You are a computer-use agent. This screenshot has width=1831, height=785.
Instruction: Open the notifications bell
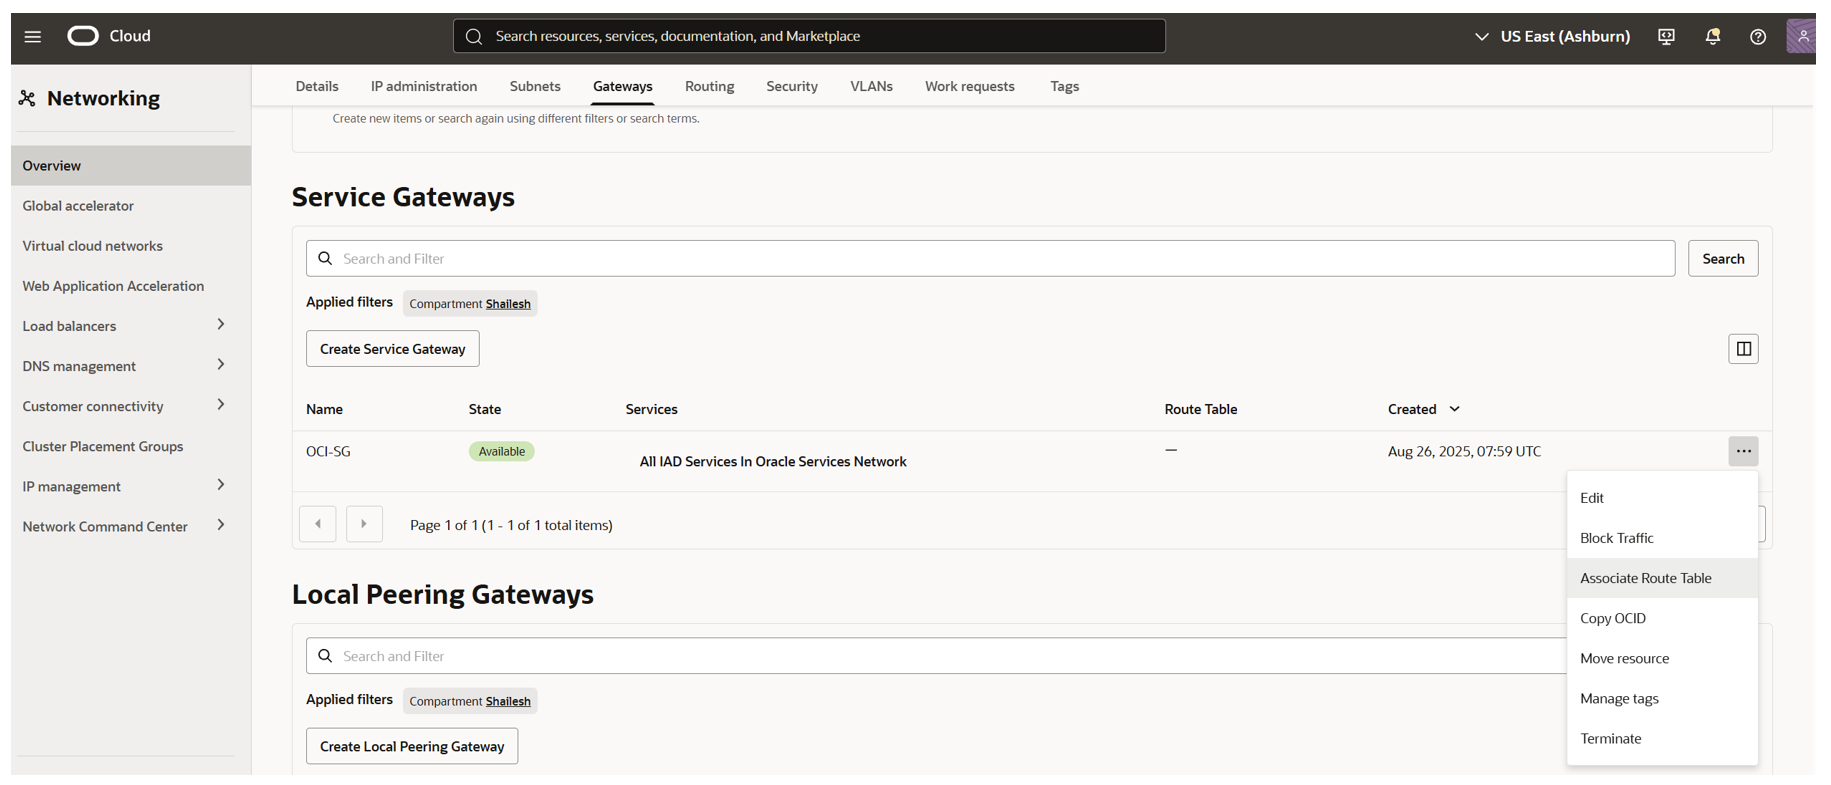coord(1712,37)
